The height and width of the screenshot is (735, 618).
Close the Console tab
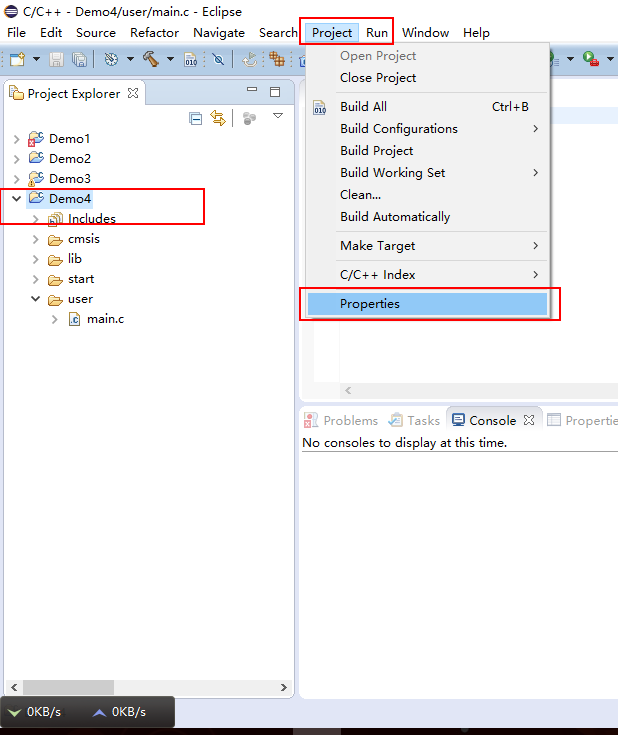click(x=529, y=420)
